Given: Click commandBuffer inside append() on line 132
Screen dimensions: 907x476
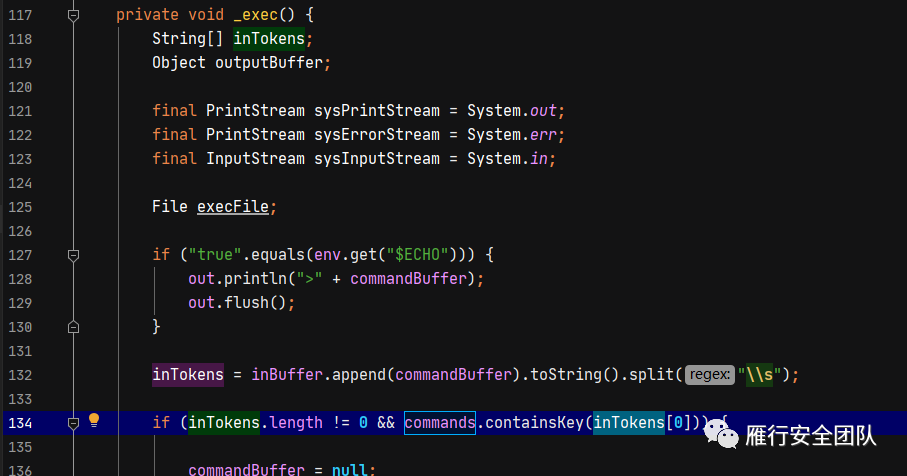Looking at the screenshot, I should pos(454,375).
